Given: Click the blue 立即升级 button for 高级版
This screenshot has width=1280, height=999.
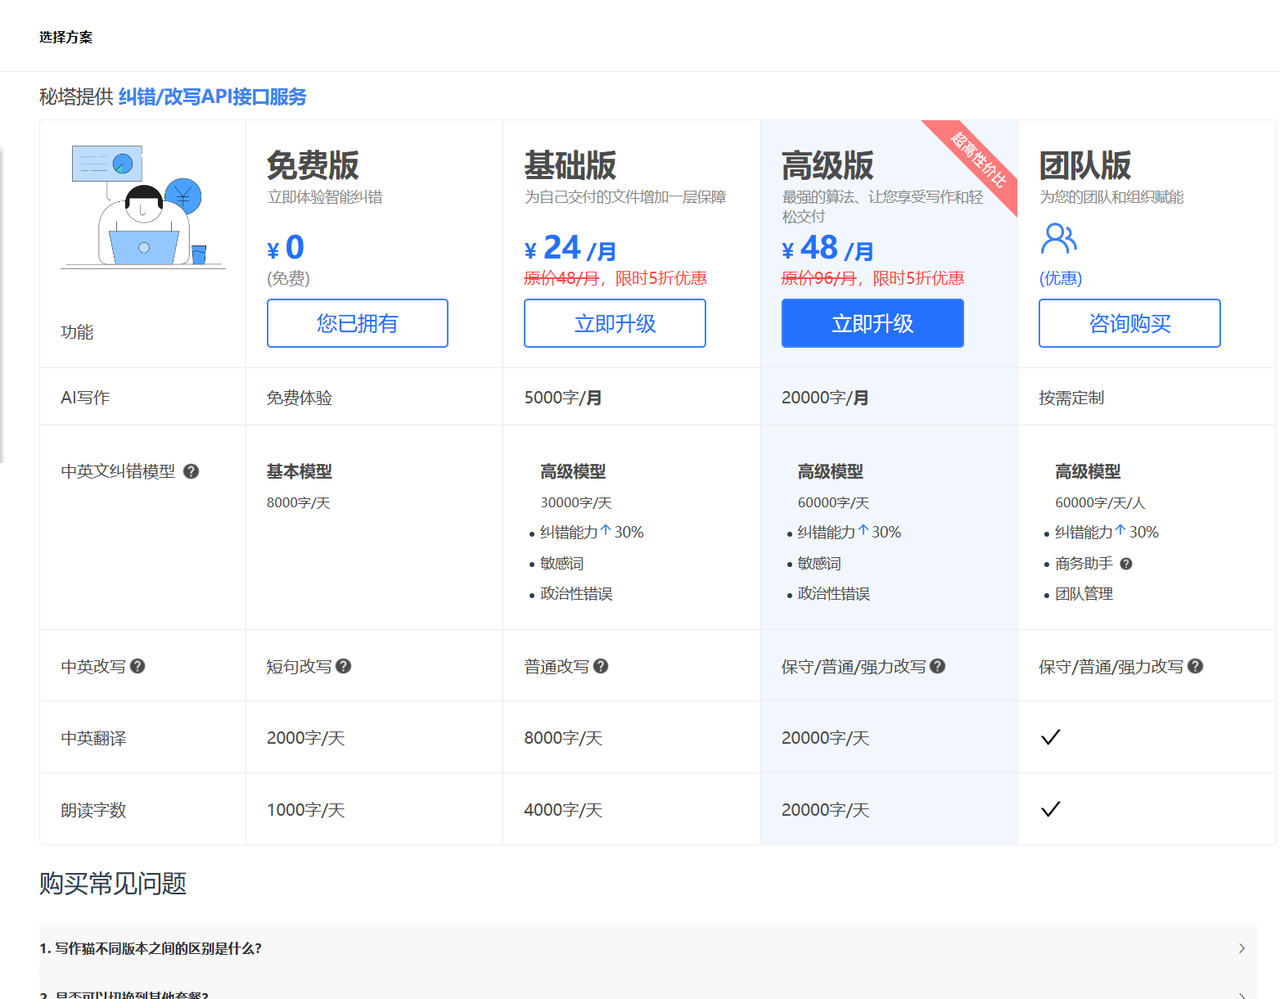Looking at the screenshot, I should [x=872, y=323].
